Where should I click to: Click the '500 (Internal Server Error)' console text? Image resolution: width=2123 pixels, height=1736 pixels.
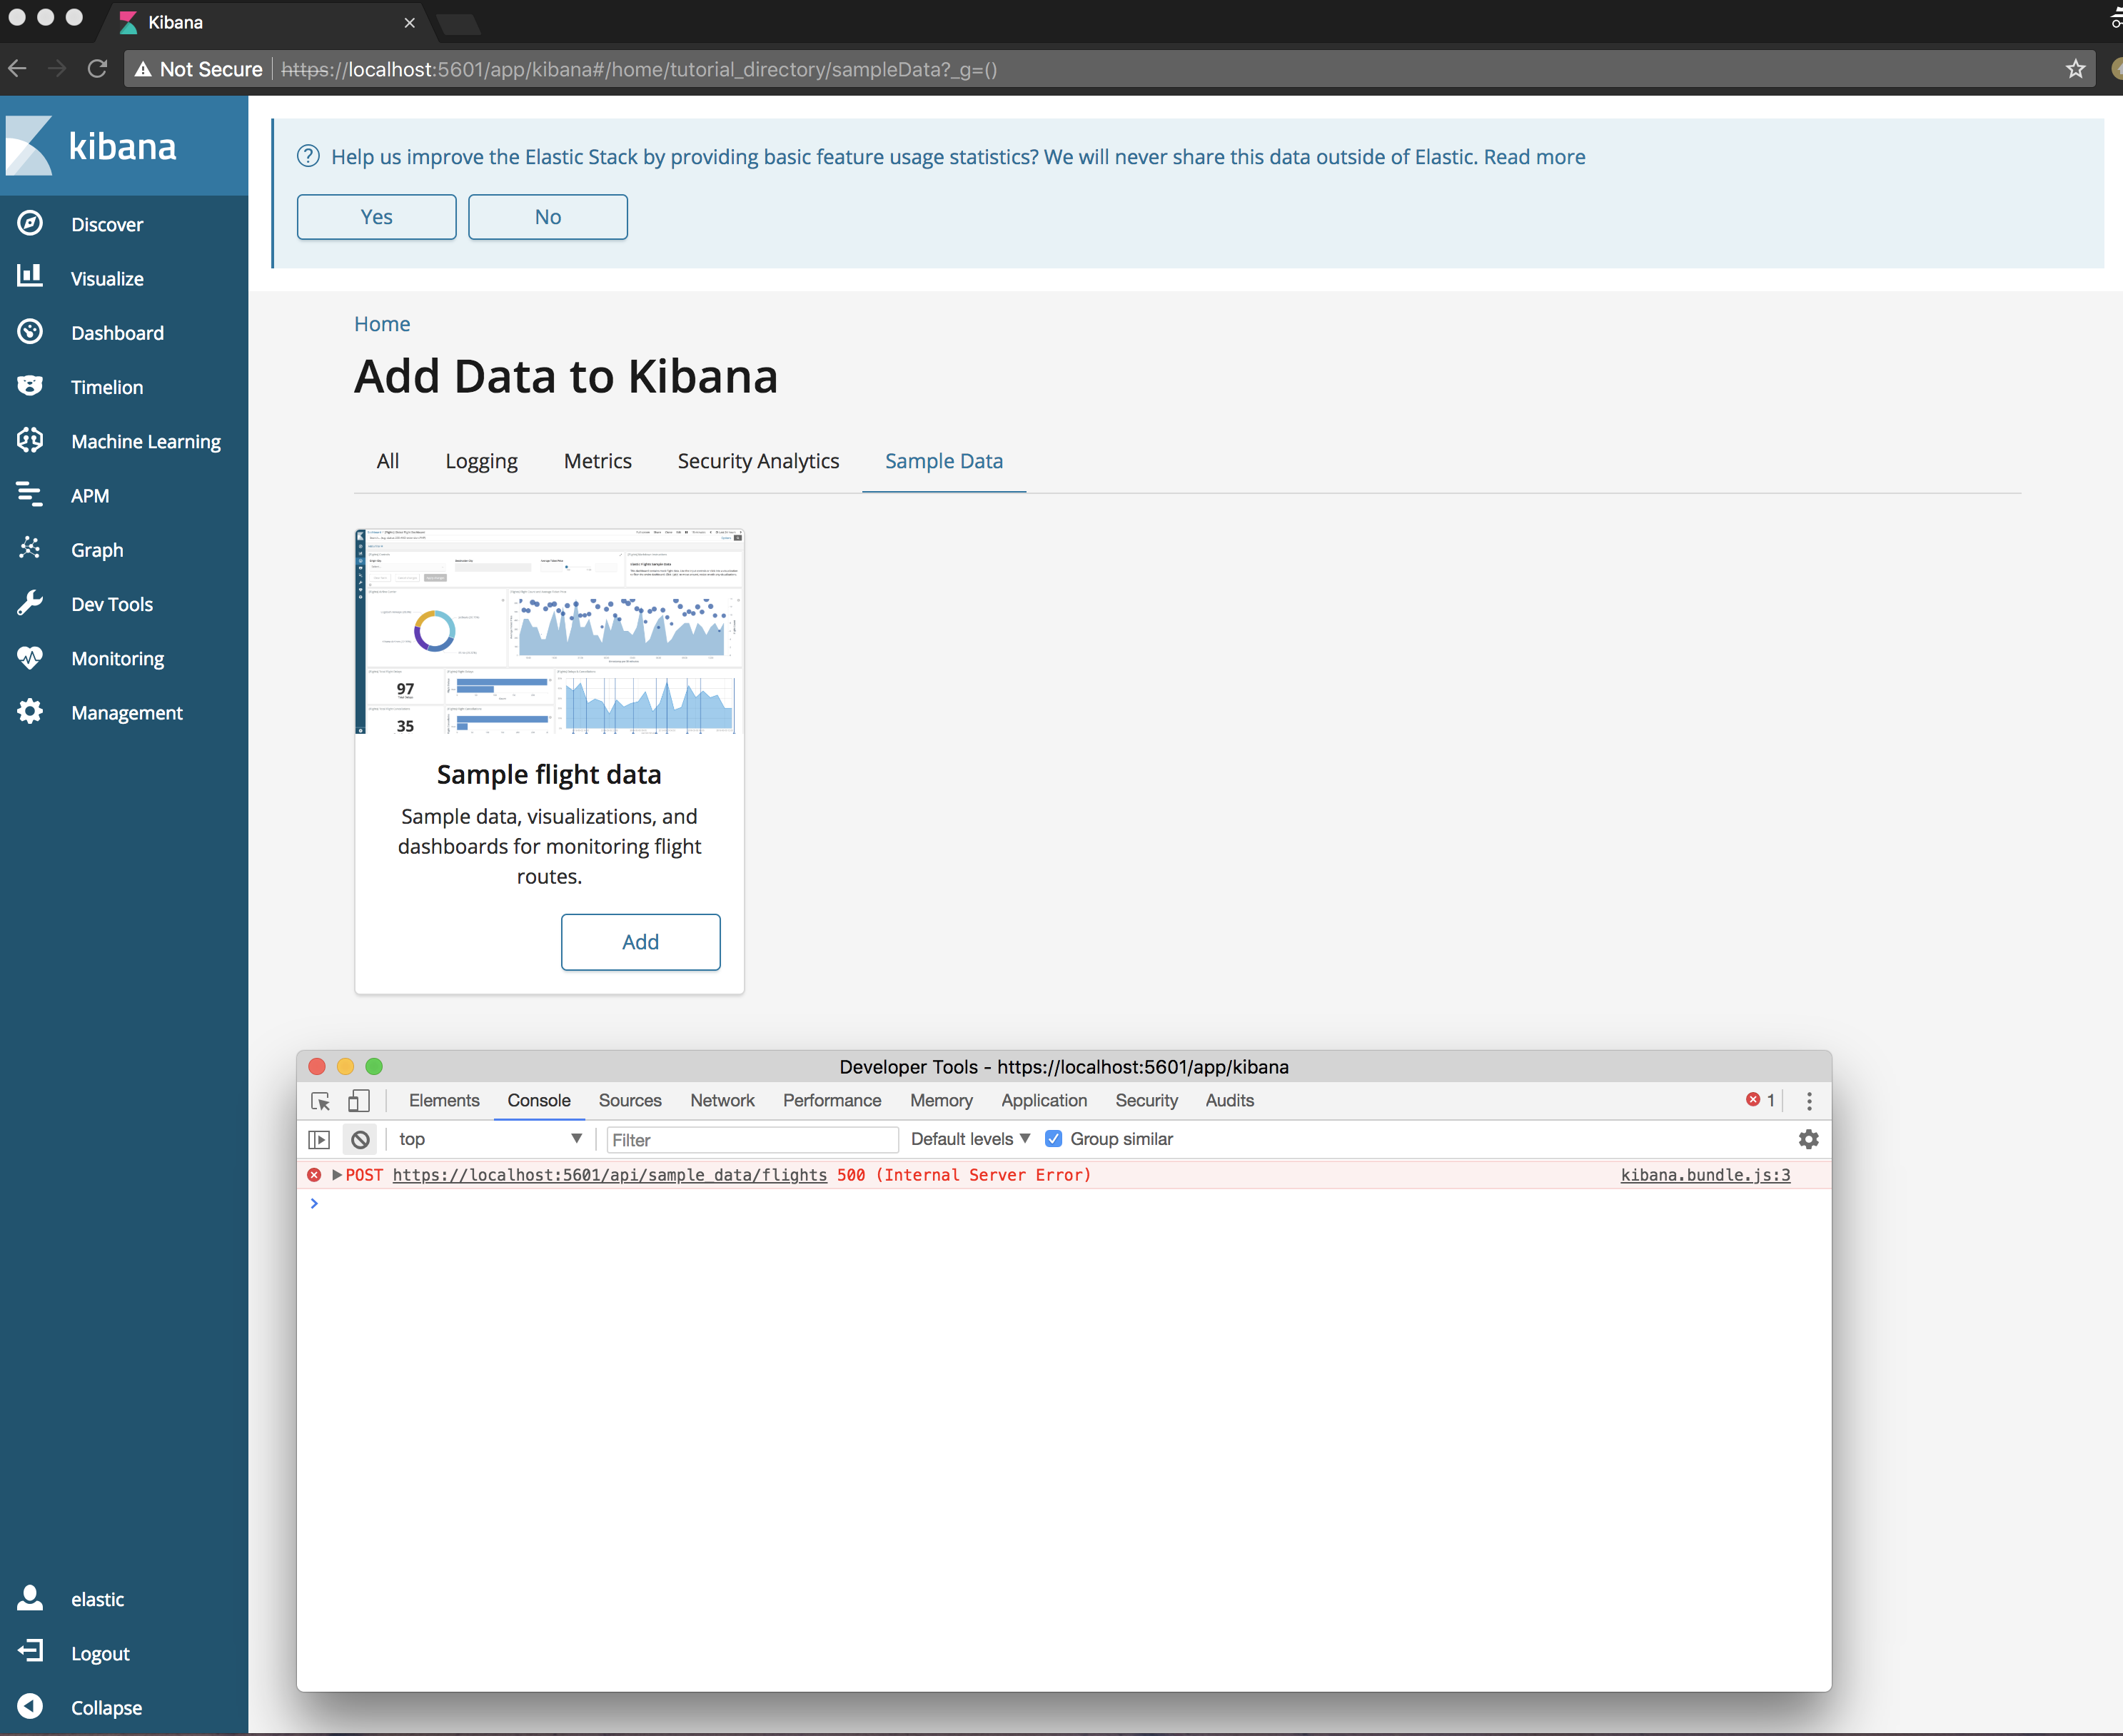click(964, 1175)
